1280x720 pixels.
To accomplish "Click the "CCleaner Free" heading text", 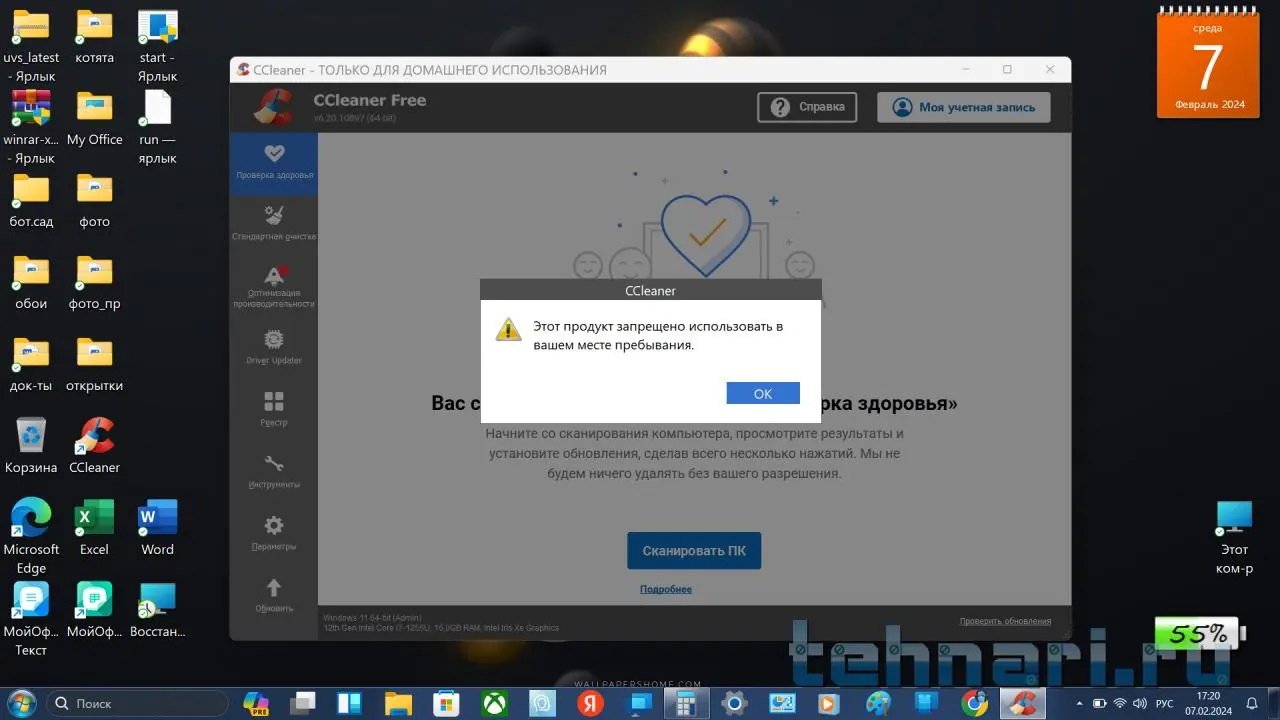I will tap(370, 100).
